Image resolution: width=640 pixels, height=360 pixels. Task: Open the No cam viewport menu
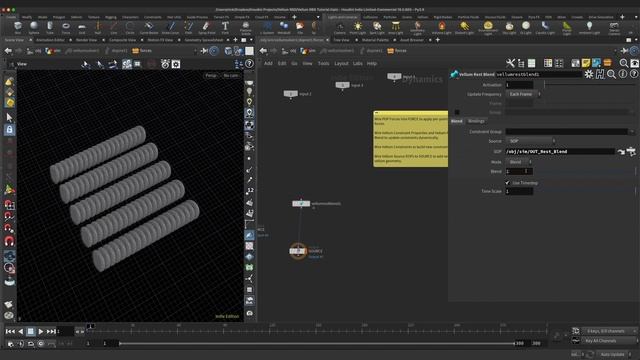point(231,76)
